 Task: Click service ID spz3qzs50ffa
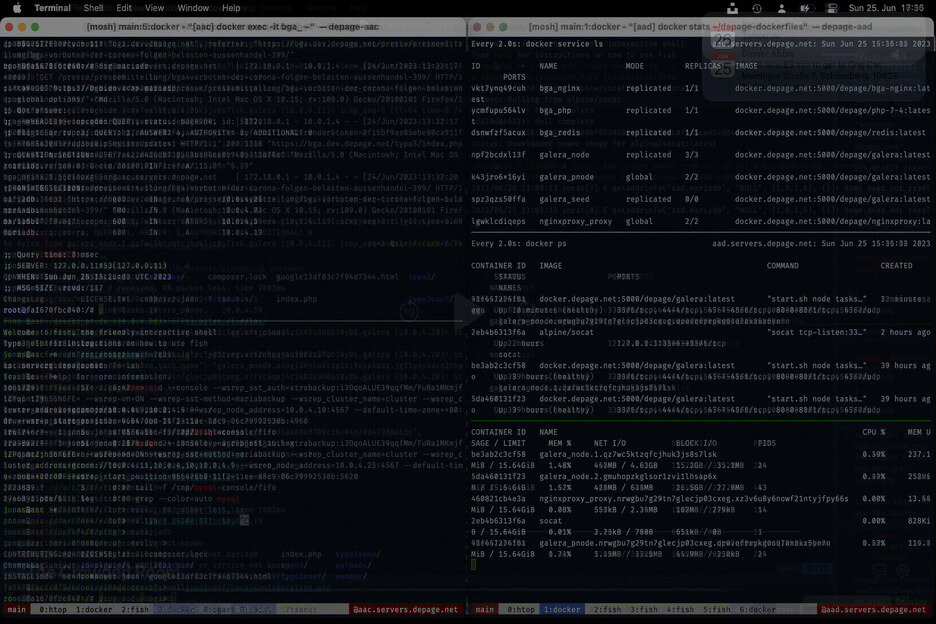(498, 199)
